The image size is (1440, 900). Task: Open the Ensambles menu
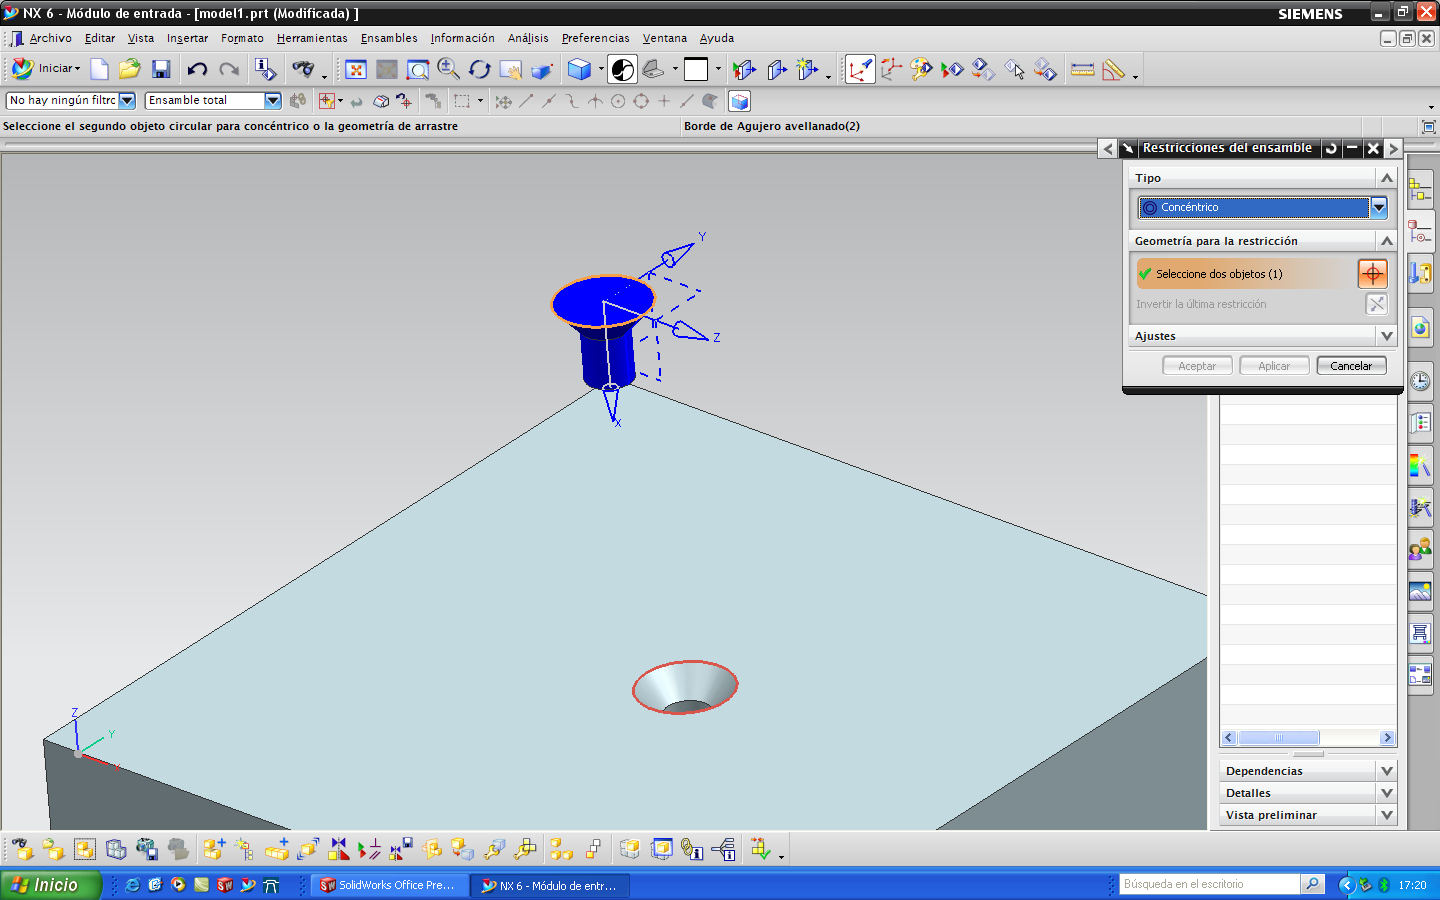[x=389, y=38]
